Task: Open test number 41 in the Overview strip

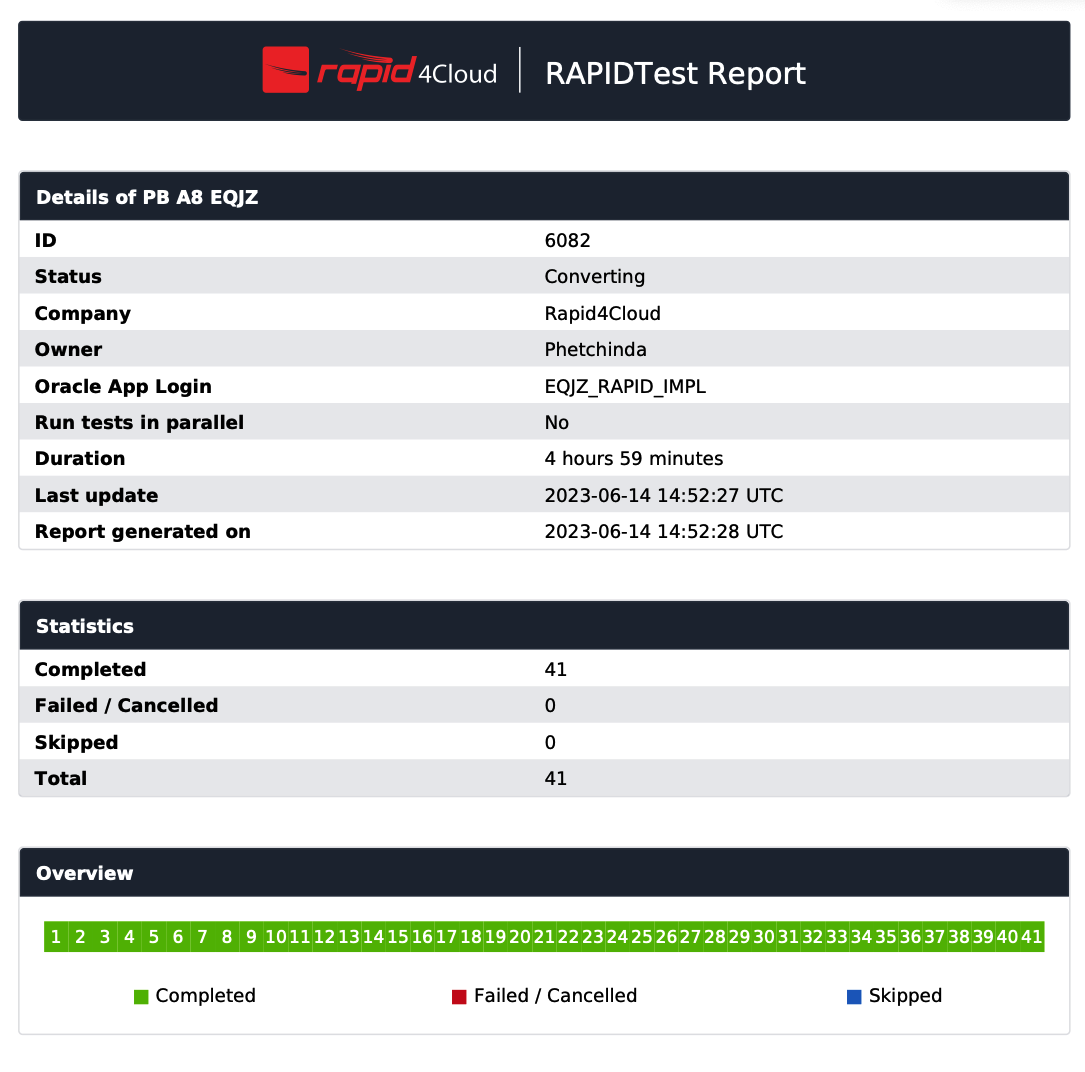Action: pyautogui.click(x=1032, y=936)
